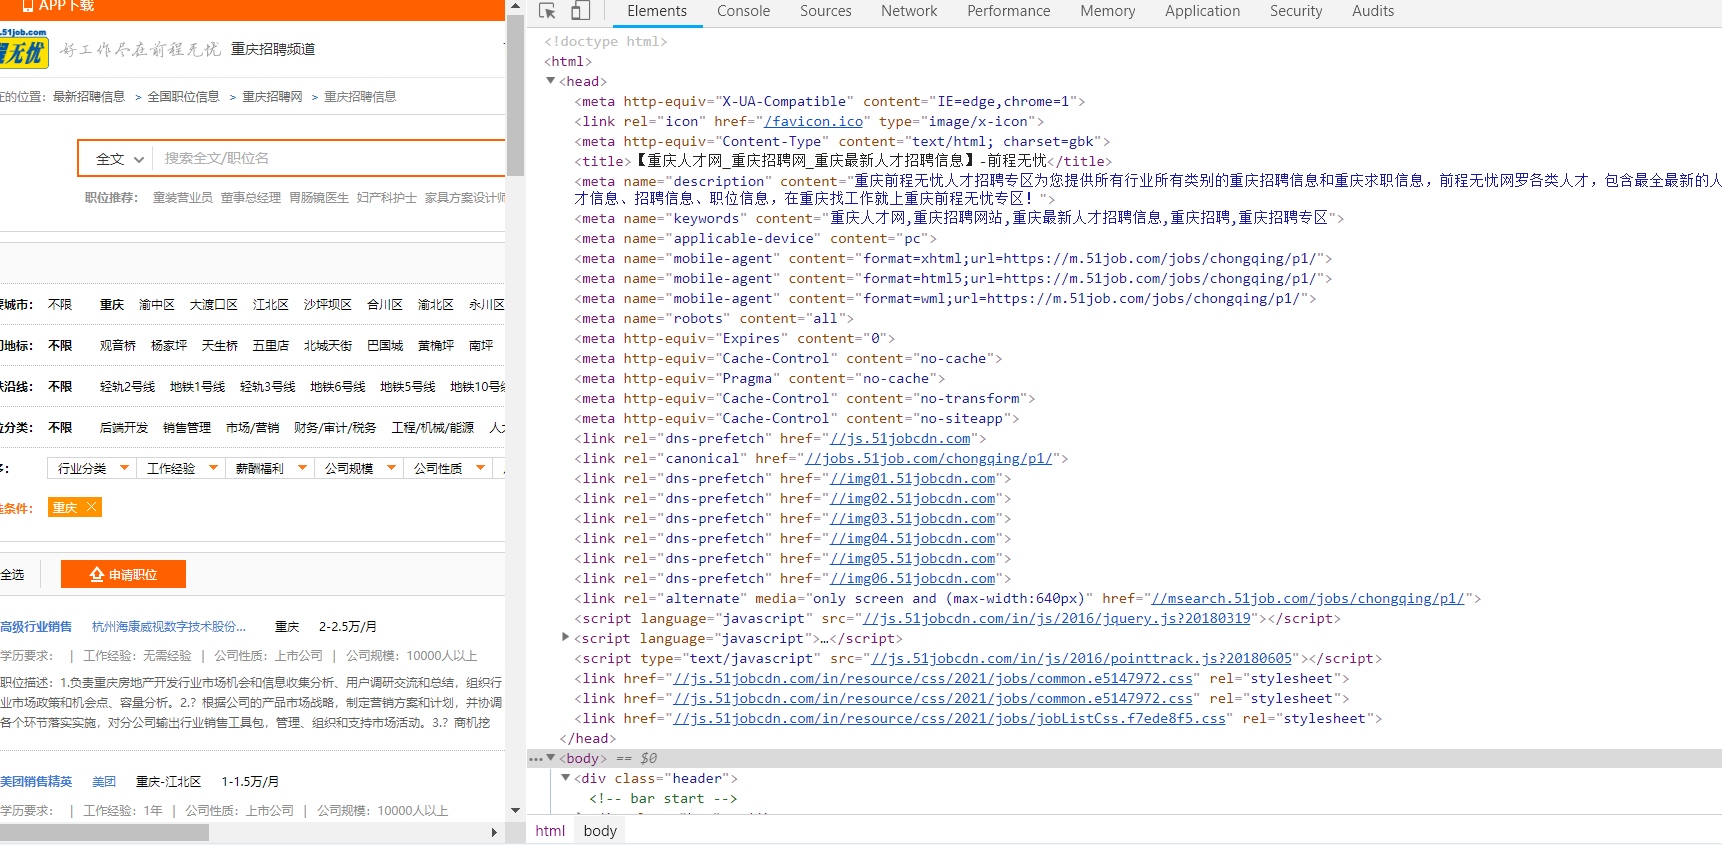
Task: Select 观音桥 landmark filter
Action: click(118, 346)
